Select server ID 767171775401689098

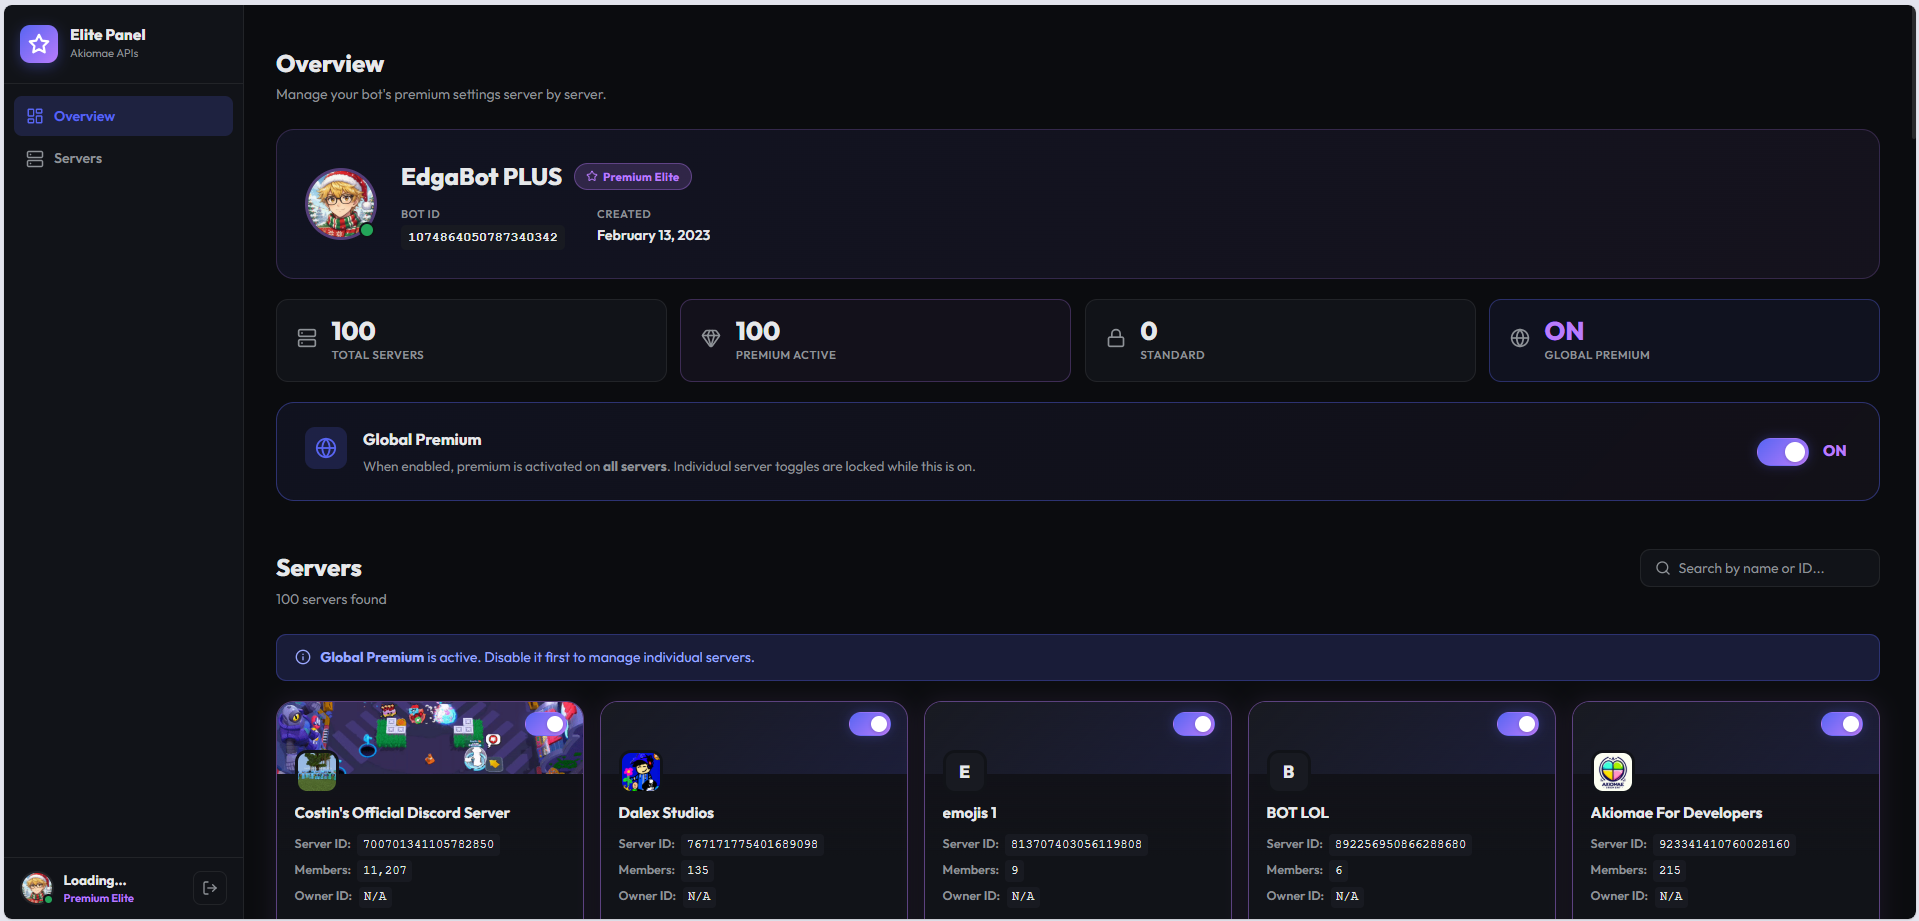752,844
